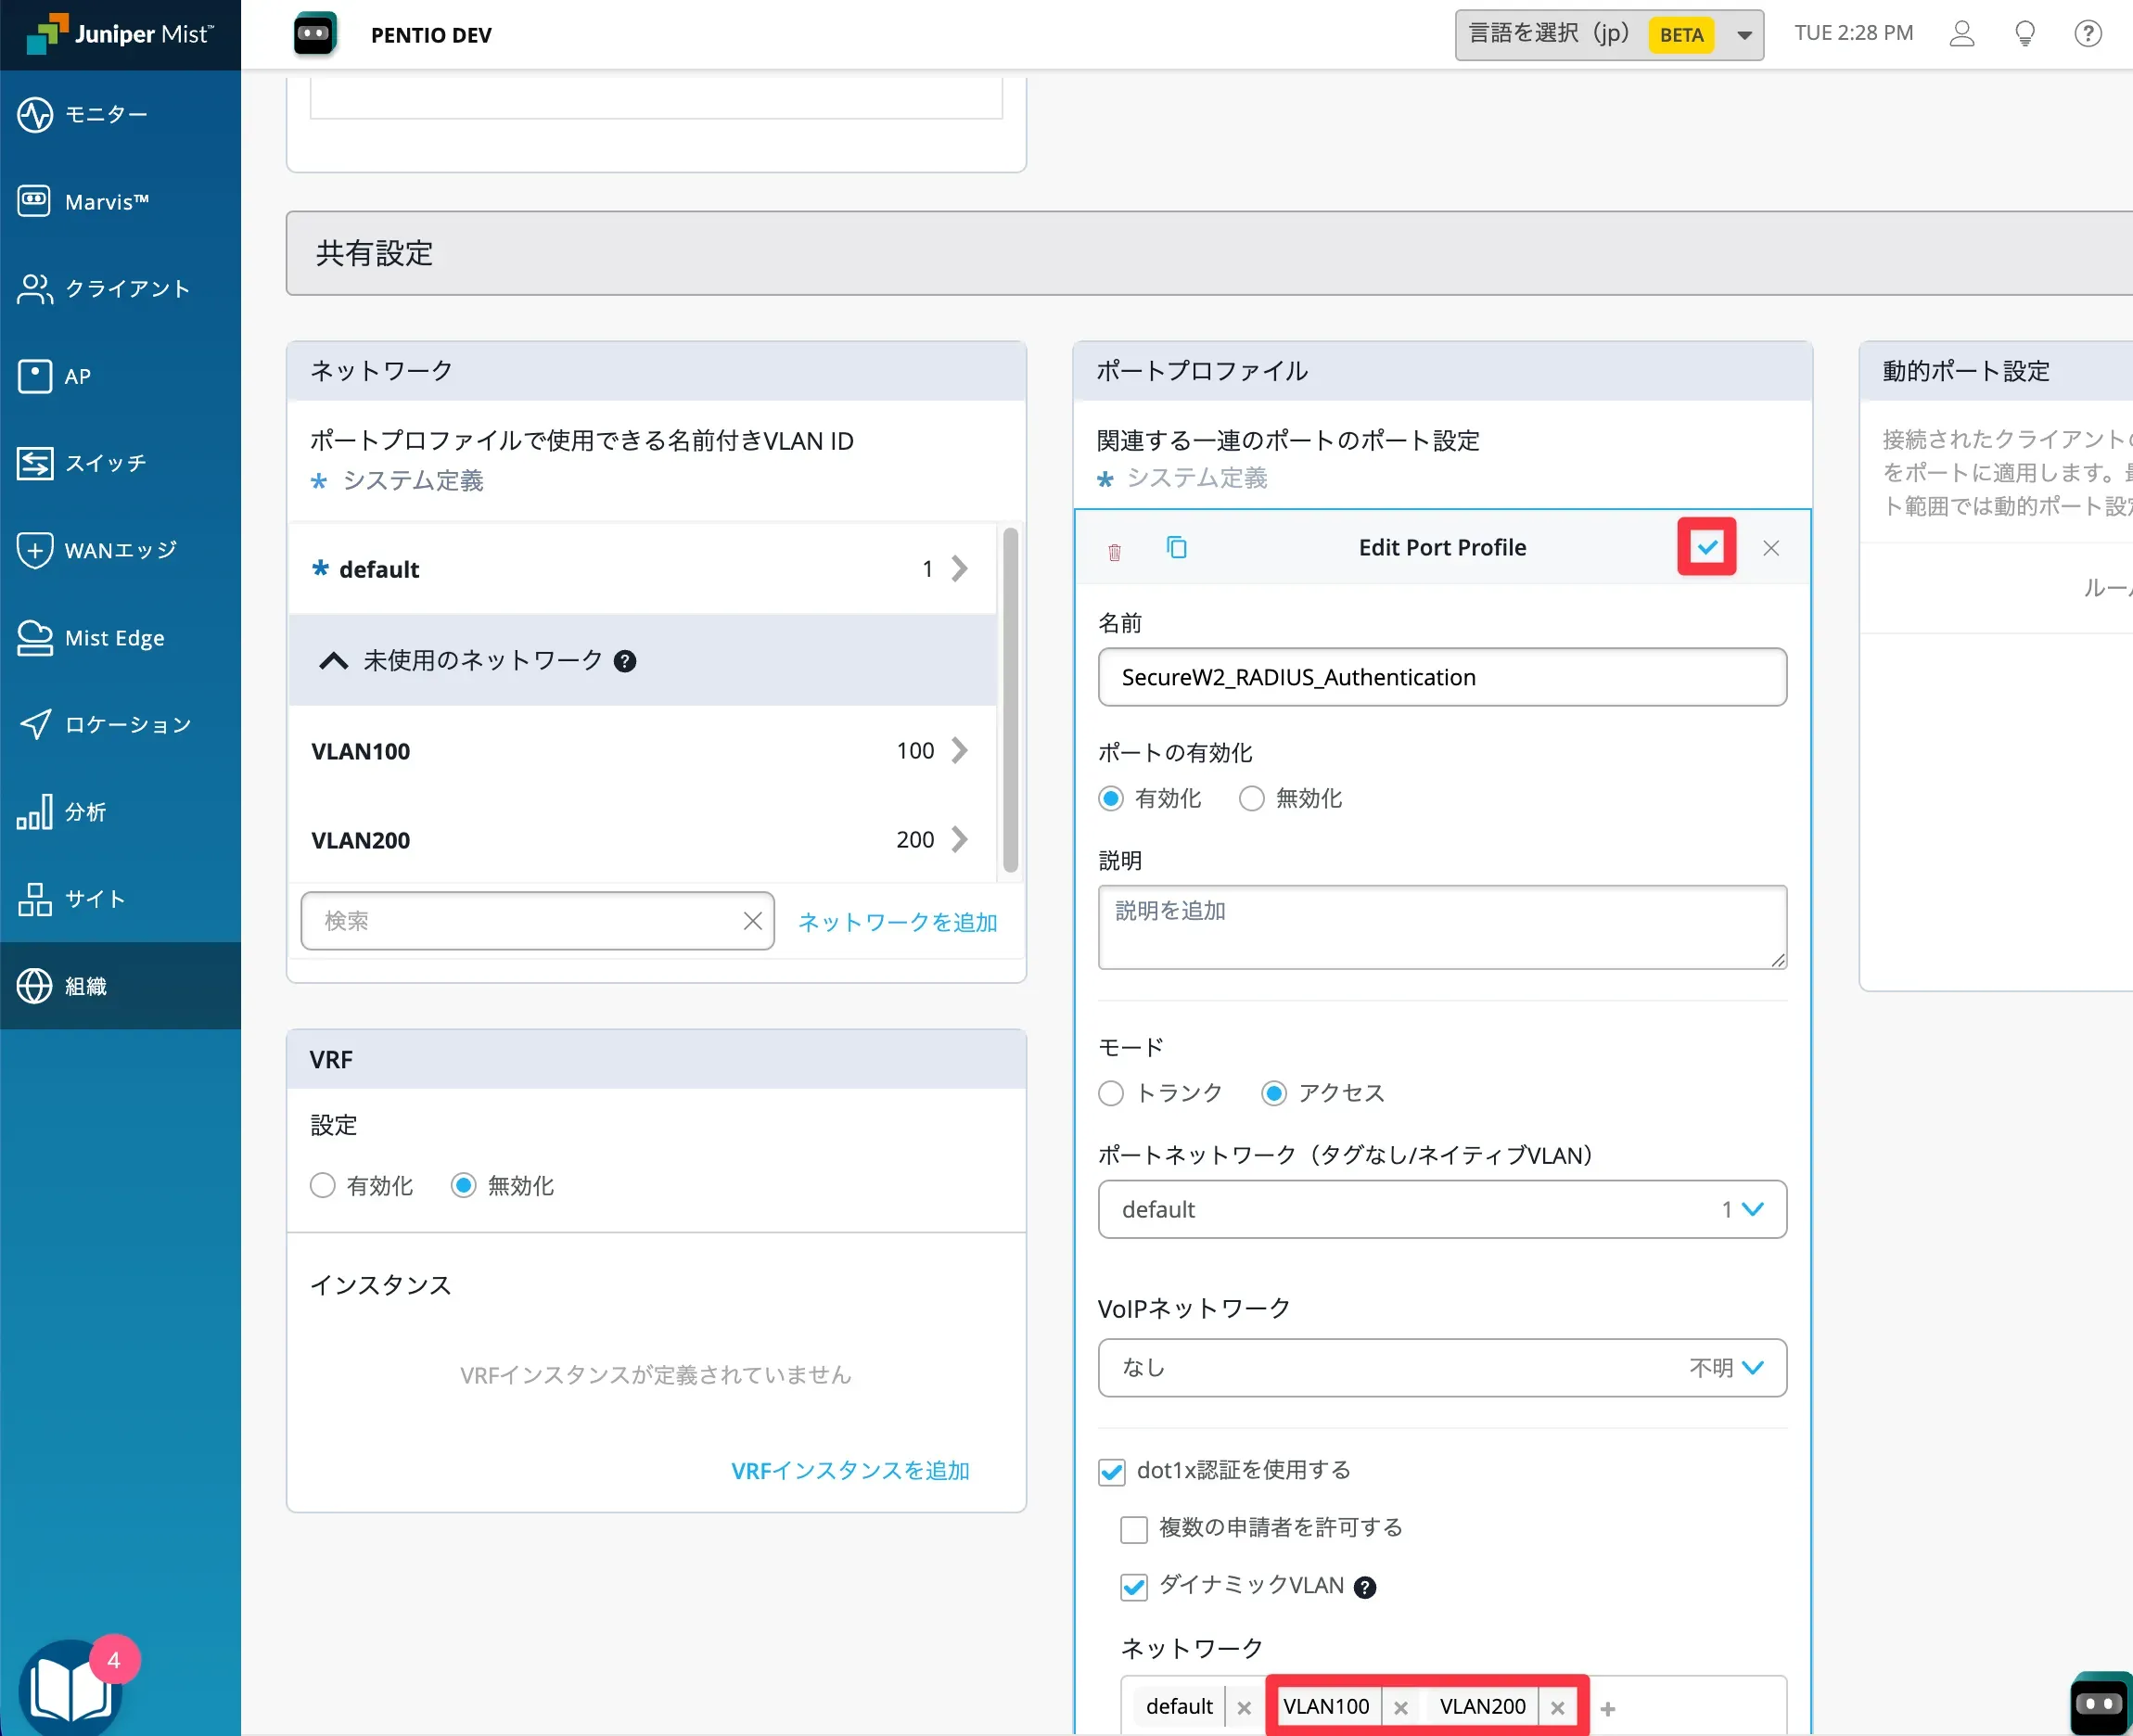The image size is (2133, 1736).
Task: Open VoIPネットワーク dropdown showing なし
Action: pyautogui.click(x=1441, y=1367)
